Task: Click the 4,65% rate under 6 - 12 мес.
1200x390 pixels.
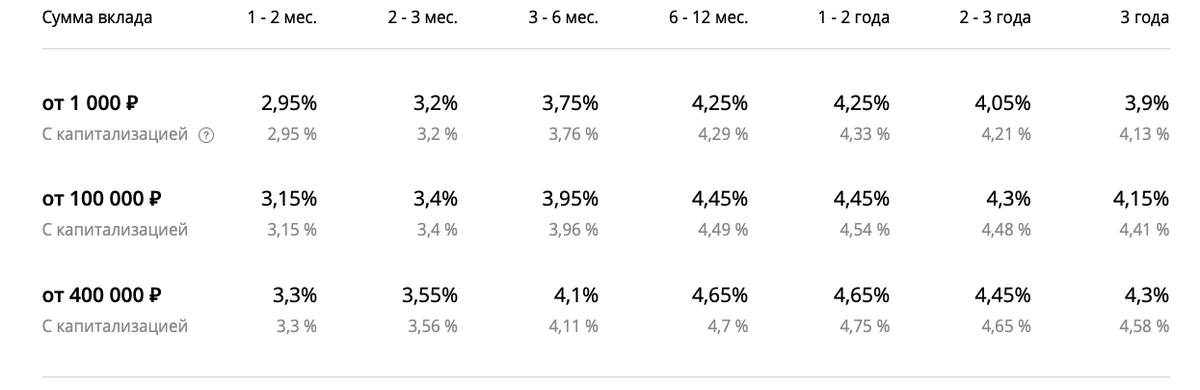Action: [x=719, y=295]
